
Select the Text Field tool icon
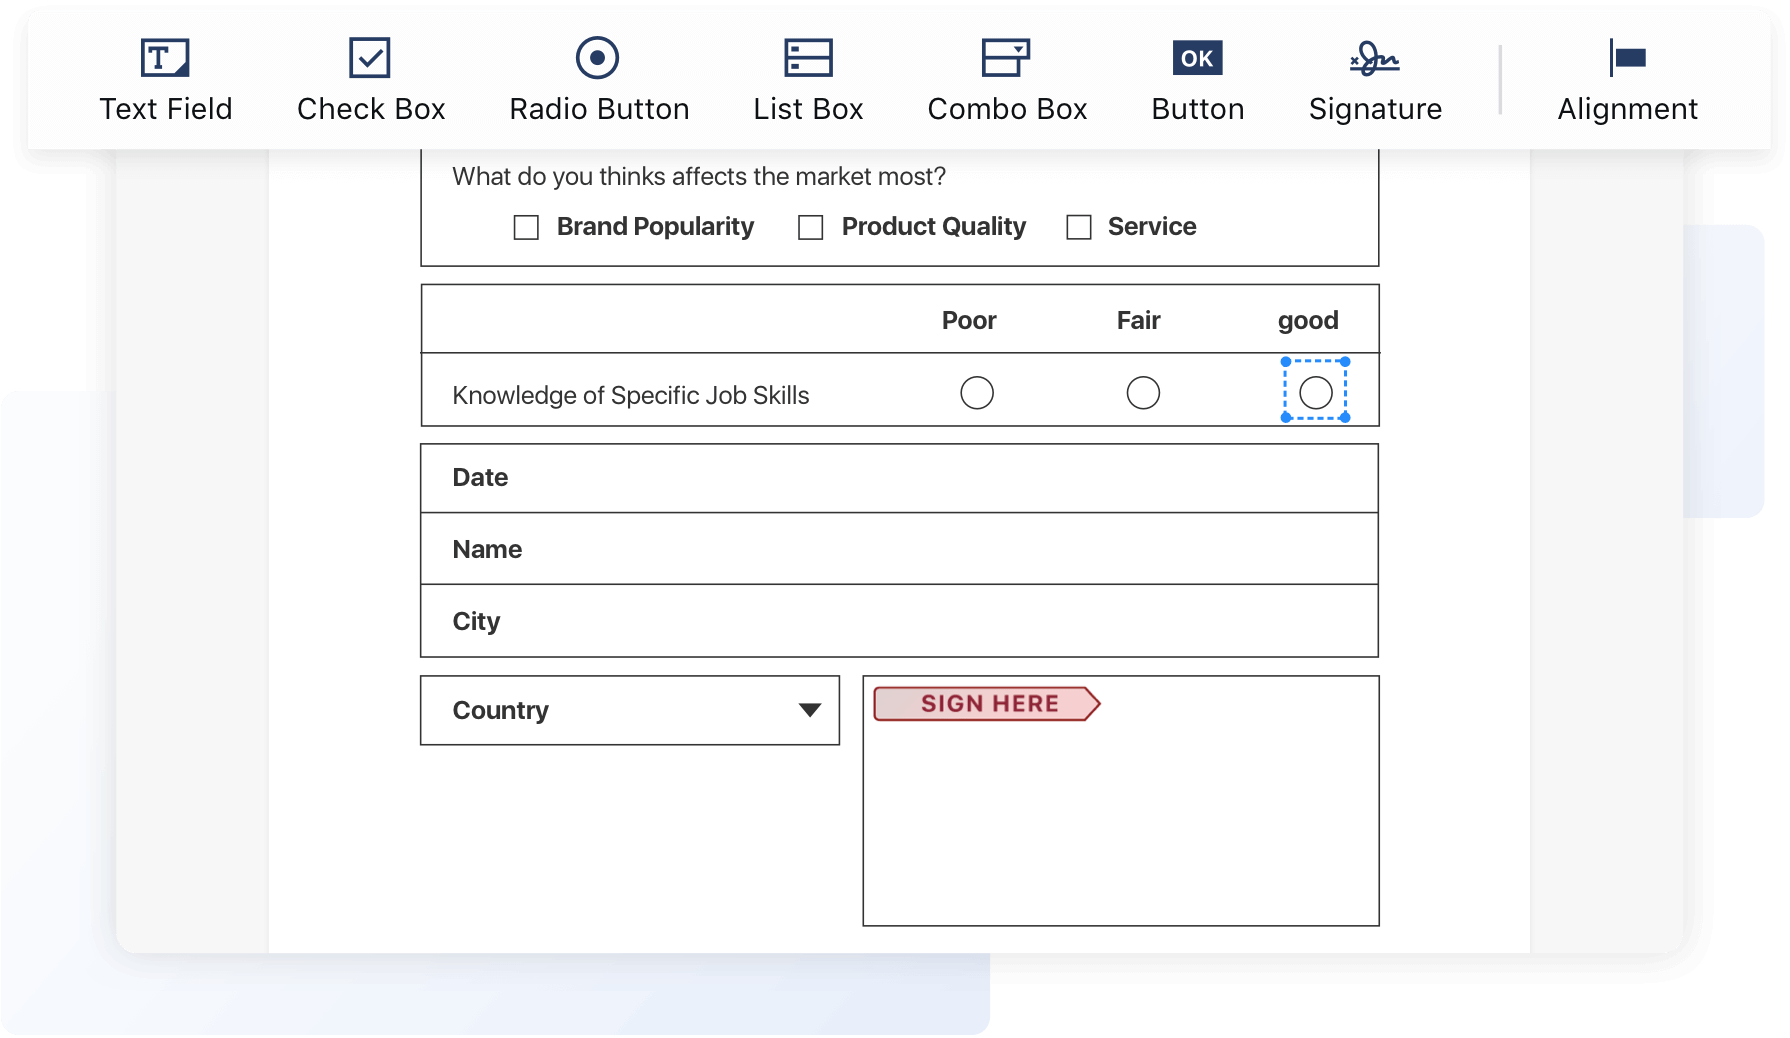(165, 58)
